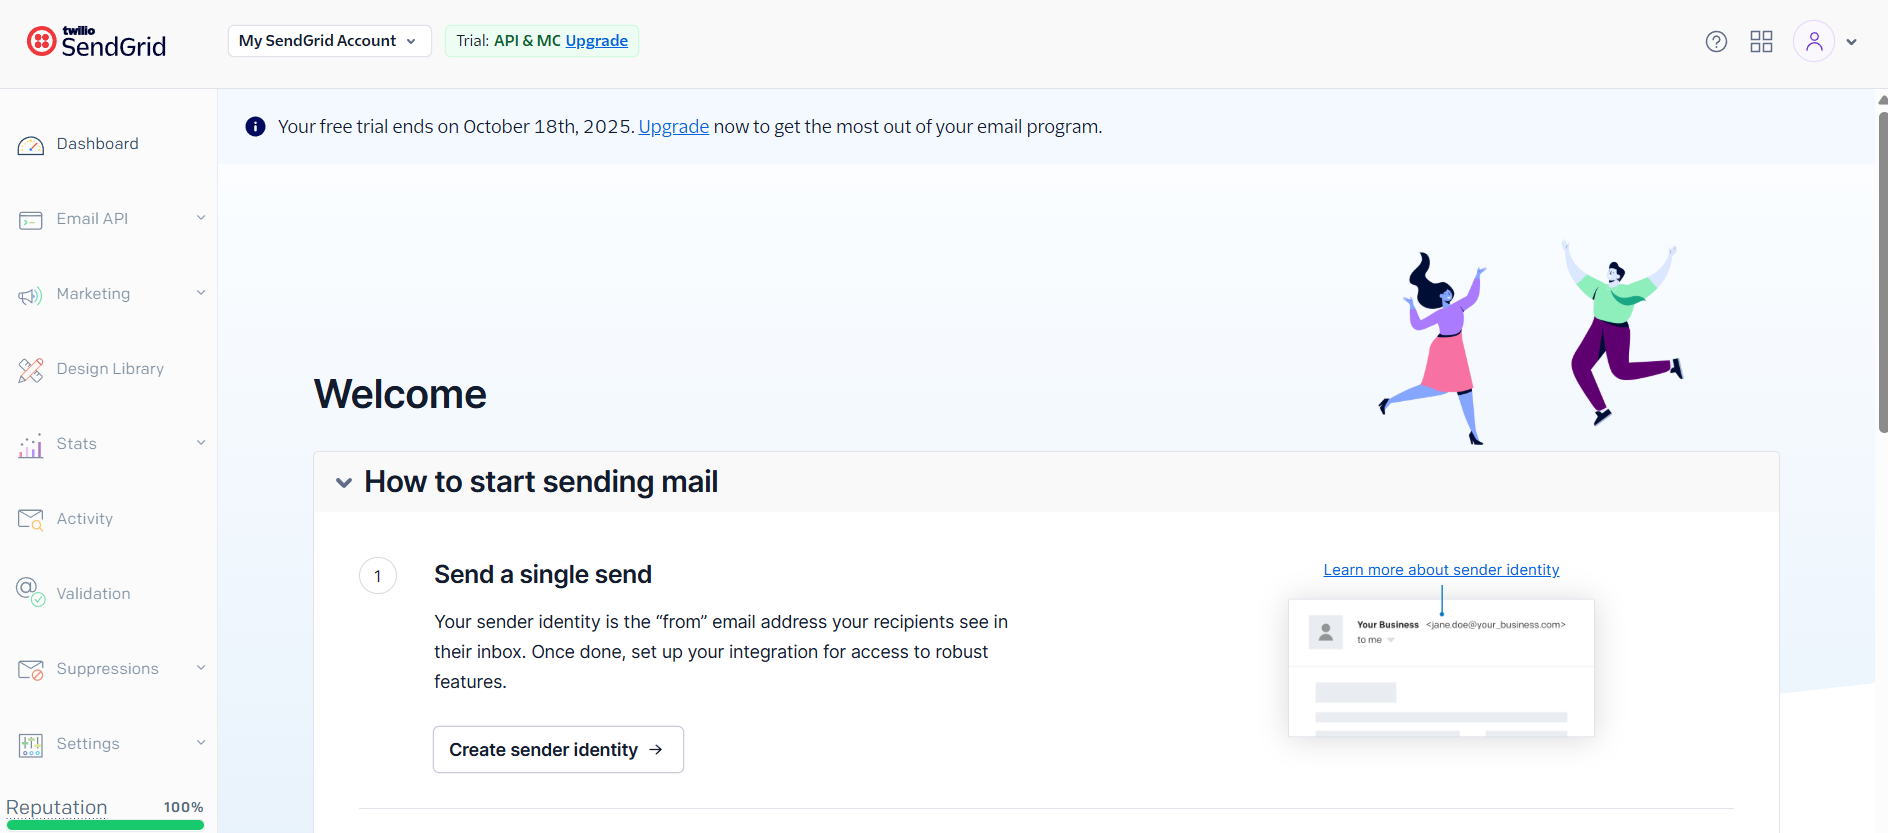Screen dimensions: 1888x833
Task: Click the Settings sliders icon
Action: point(31,745)
